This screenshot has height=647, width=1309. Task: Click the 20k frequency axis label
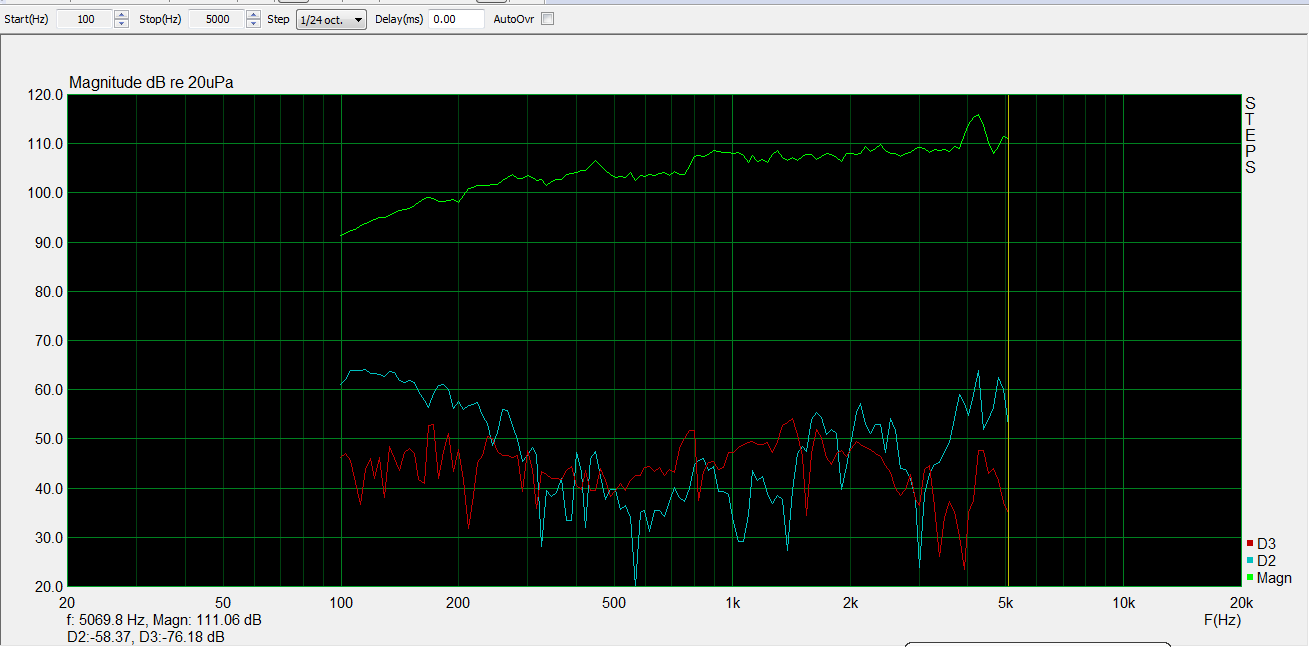click(1241, 603)
